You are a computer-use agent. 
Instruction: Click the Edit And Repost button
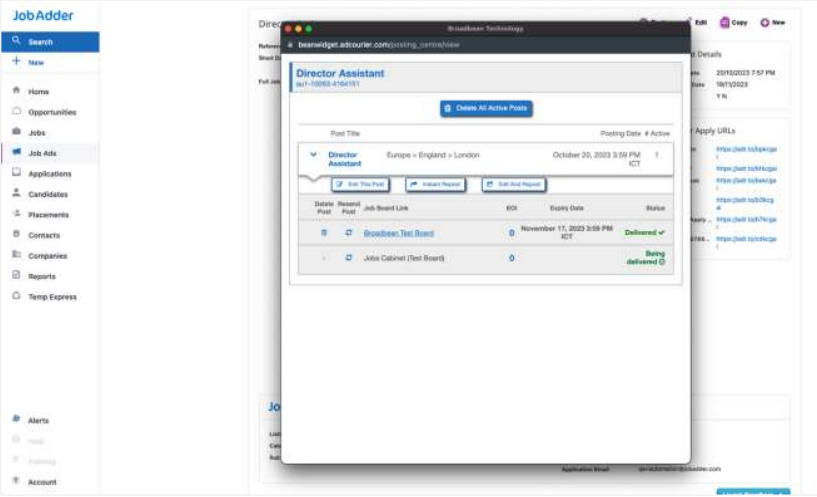513,185
